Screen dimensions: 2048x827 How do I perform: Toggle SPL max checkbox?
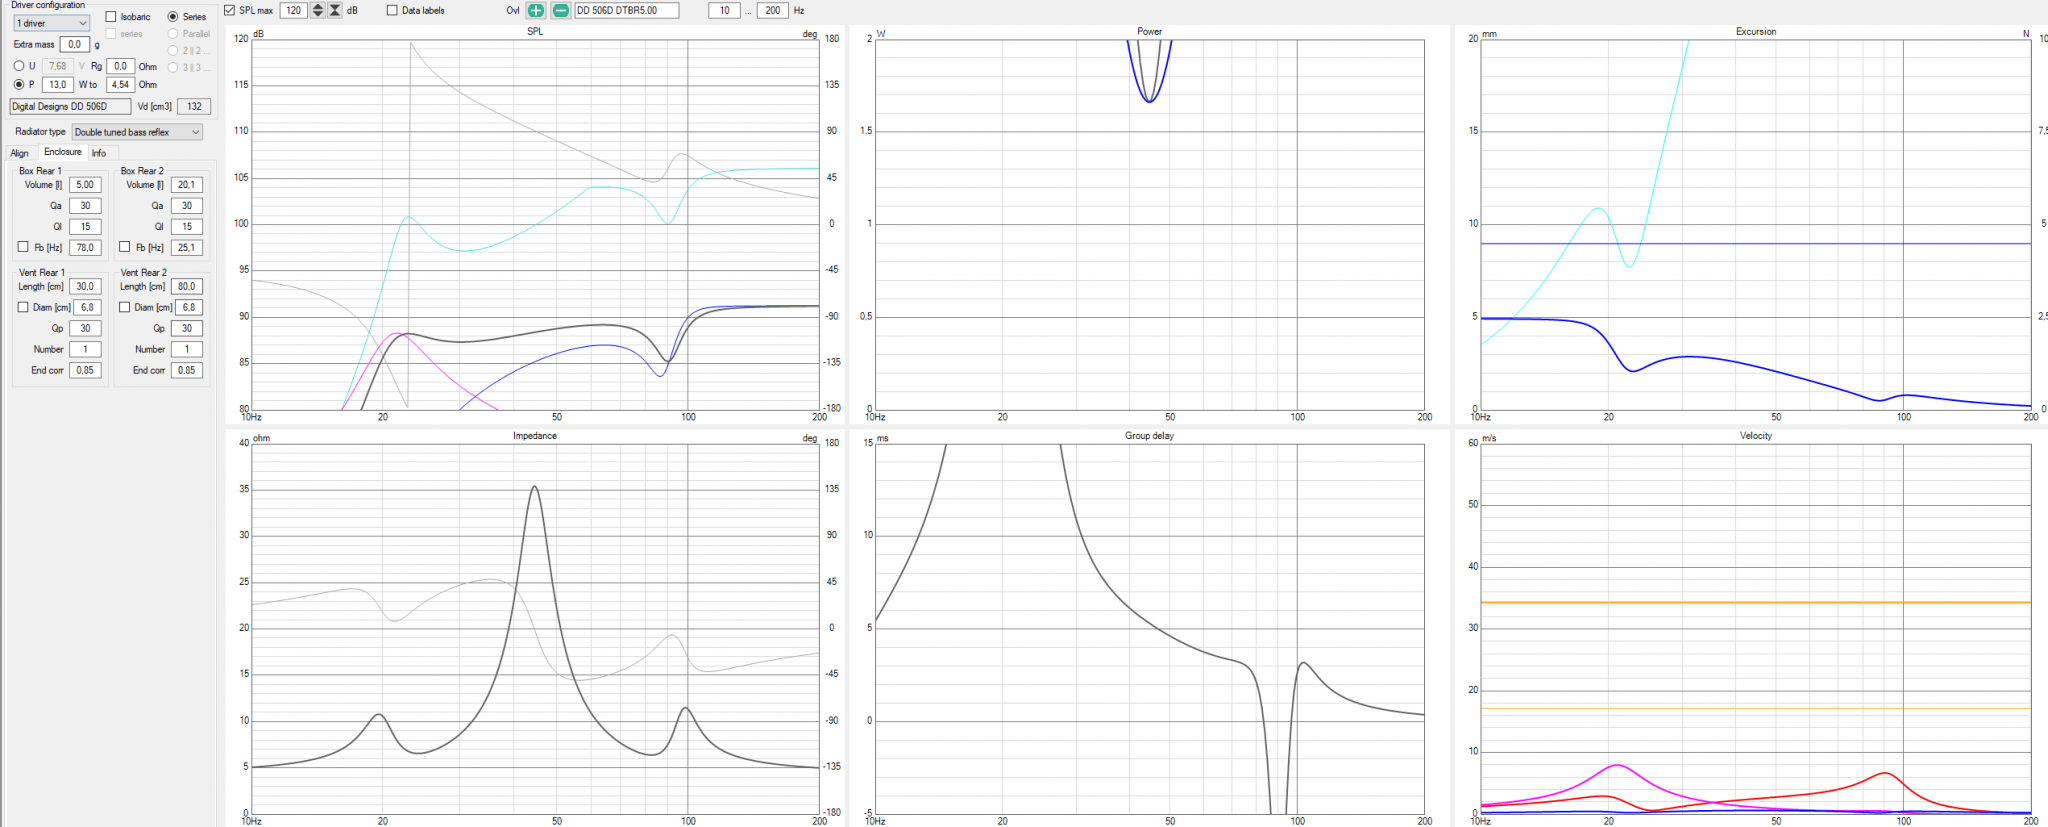coord(230,10)
